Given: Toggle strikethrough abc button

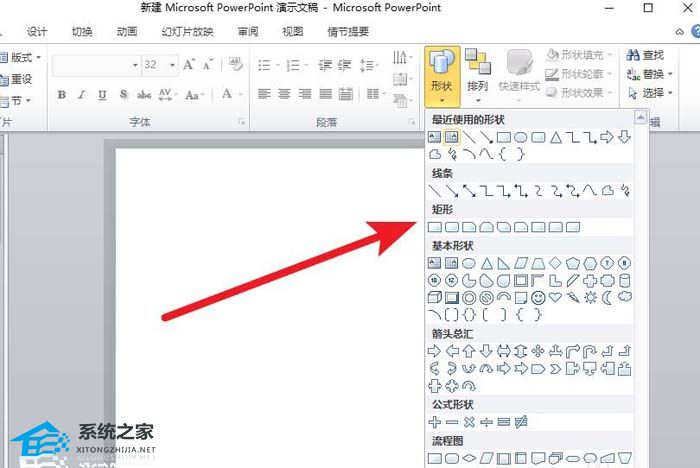Looking at the screenshot, I should pyautogui.click(x=144, y=95).
